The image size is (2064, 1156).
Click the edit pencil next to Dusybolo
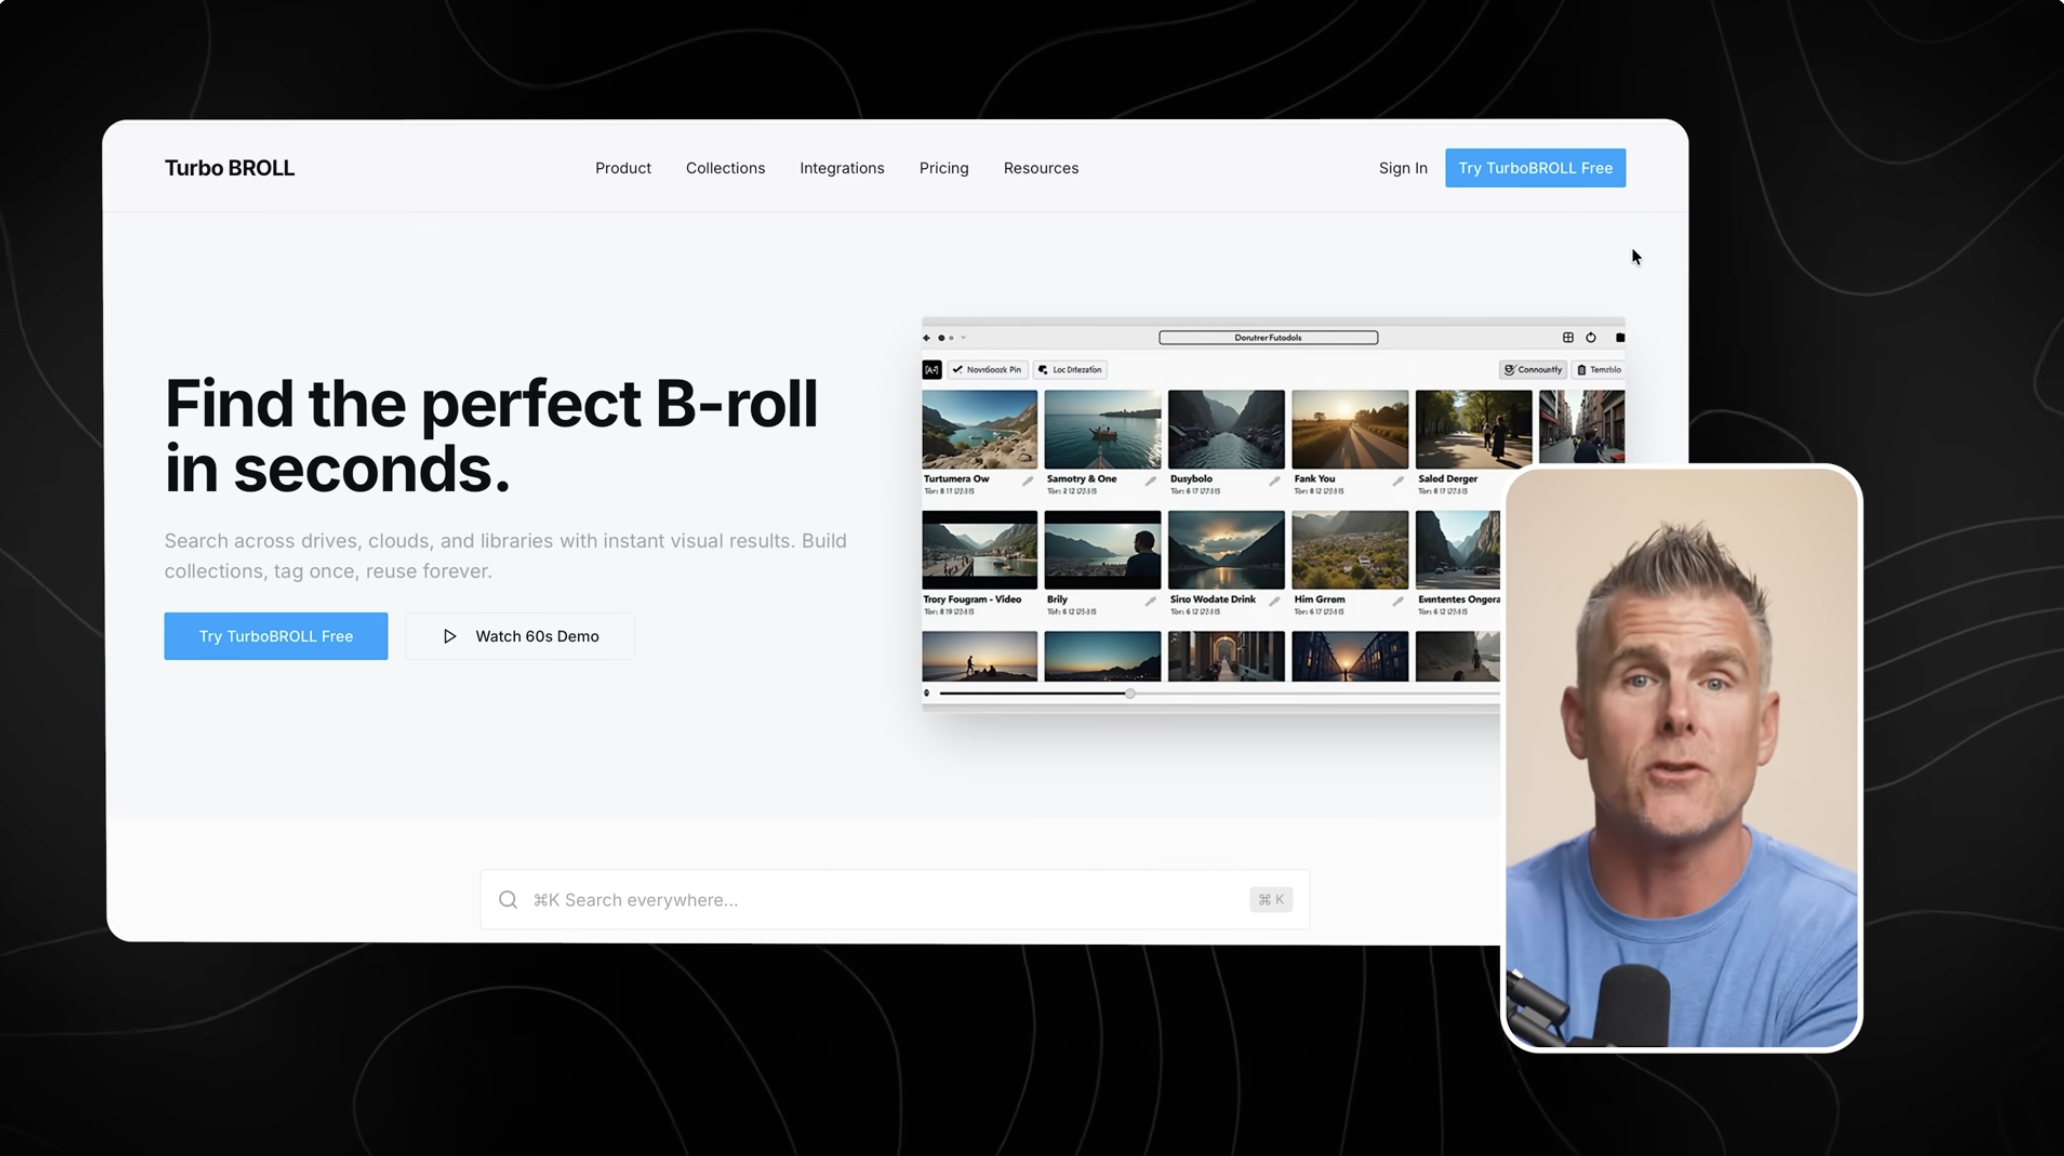1274,481
